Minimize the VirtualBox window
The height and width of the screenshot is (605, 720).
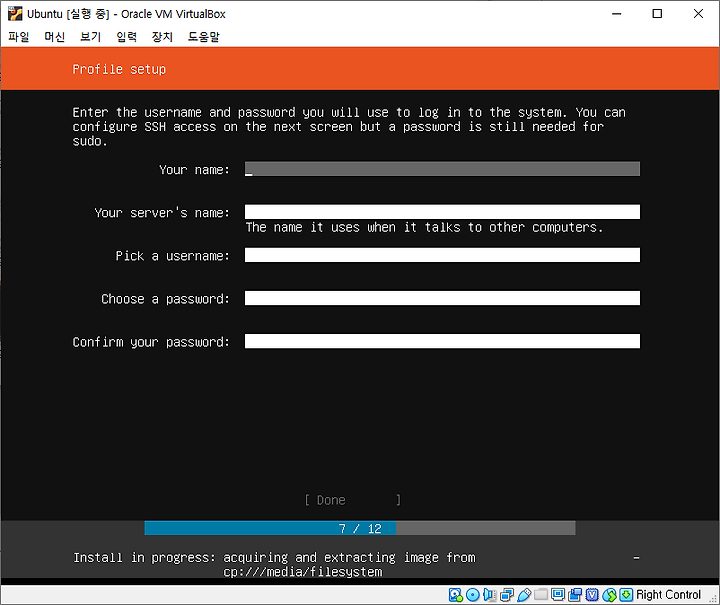(617, 14)
